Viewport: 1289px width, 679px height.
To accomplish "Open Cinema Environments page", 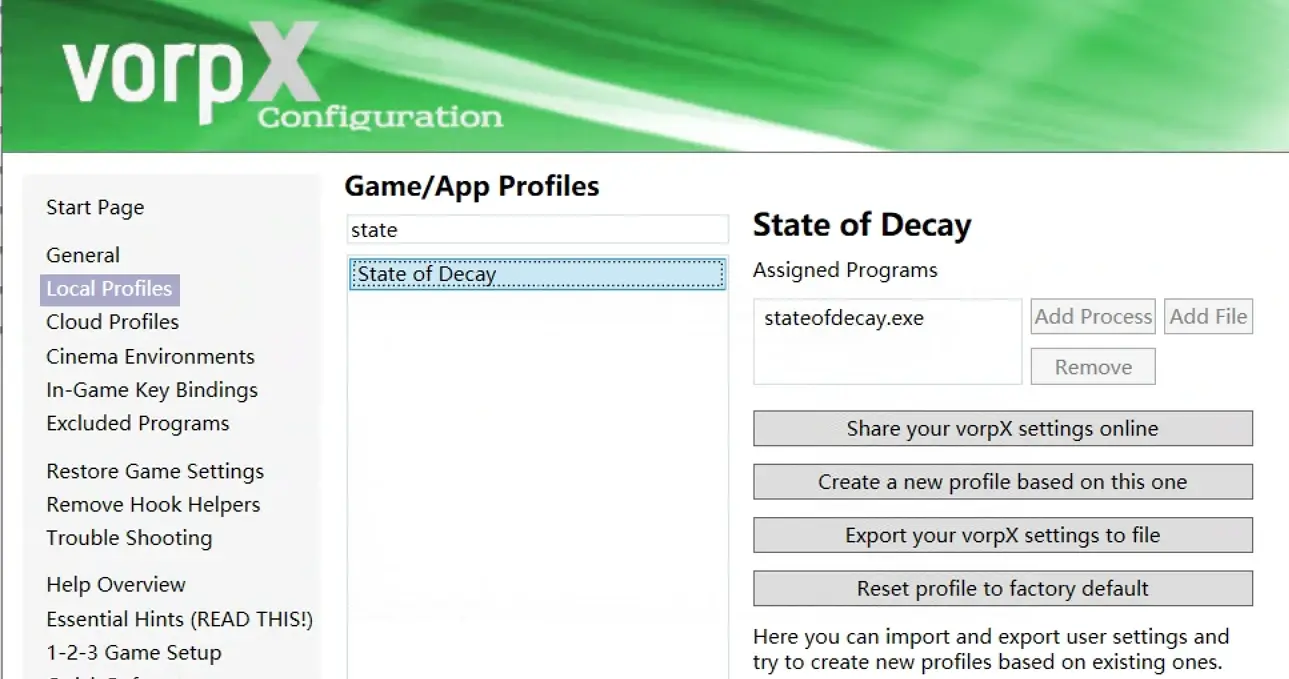I will click(x=150, y=357).
